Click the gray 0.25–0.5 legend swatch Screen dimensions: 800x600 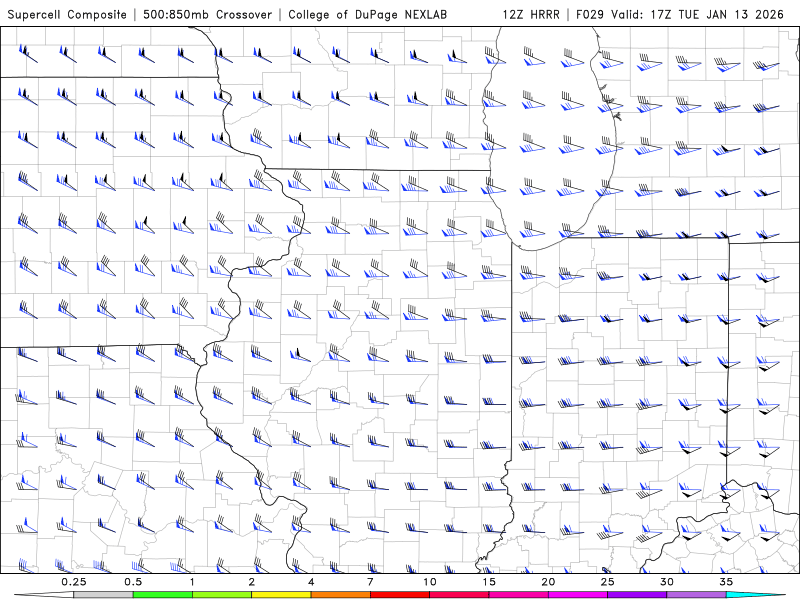tap(103, 595)
